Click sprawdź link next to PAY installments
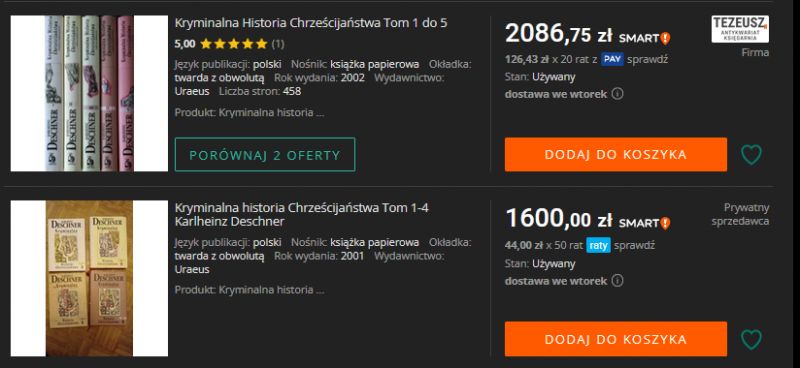This screenshot has width=800, height=368. point(647,60)
